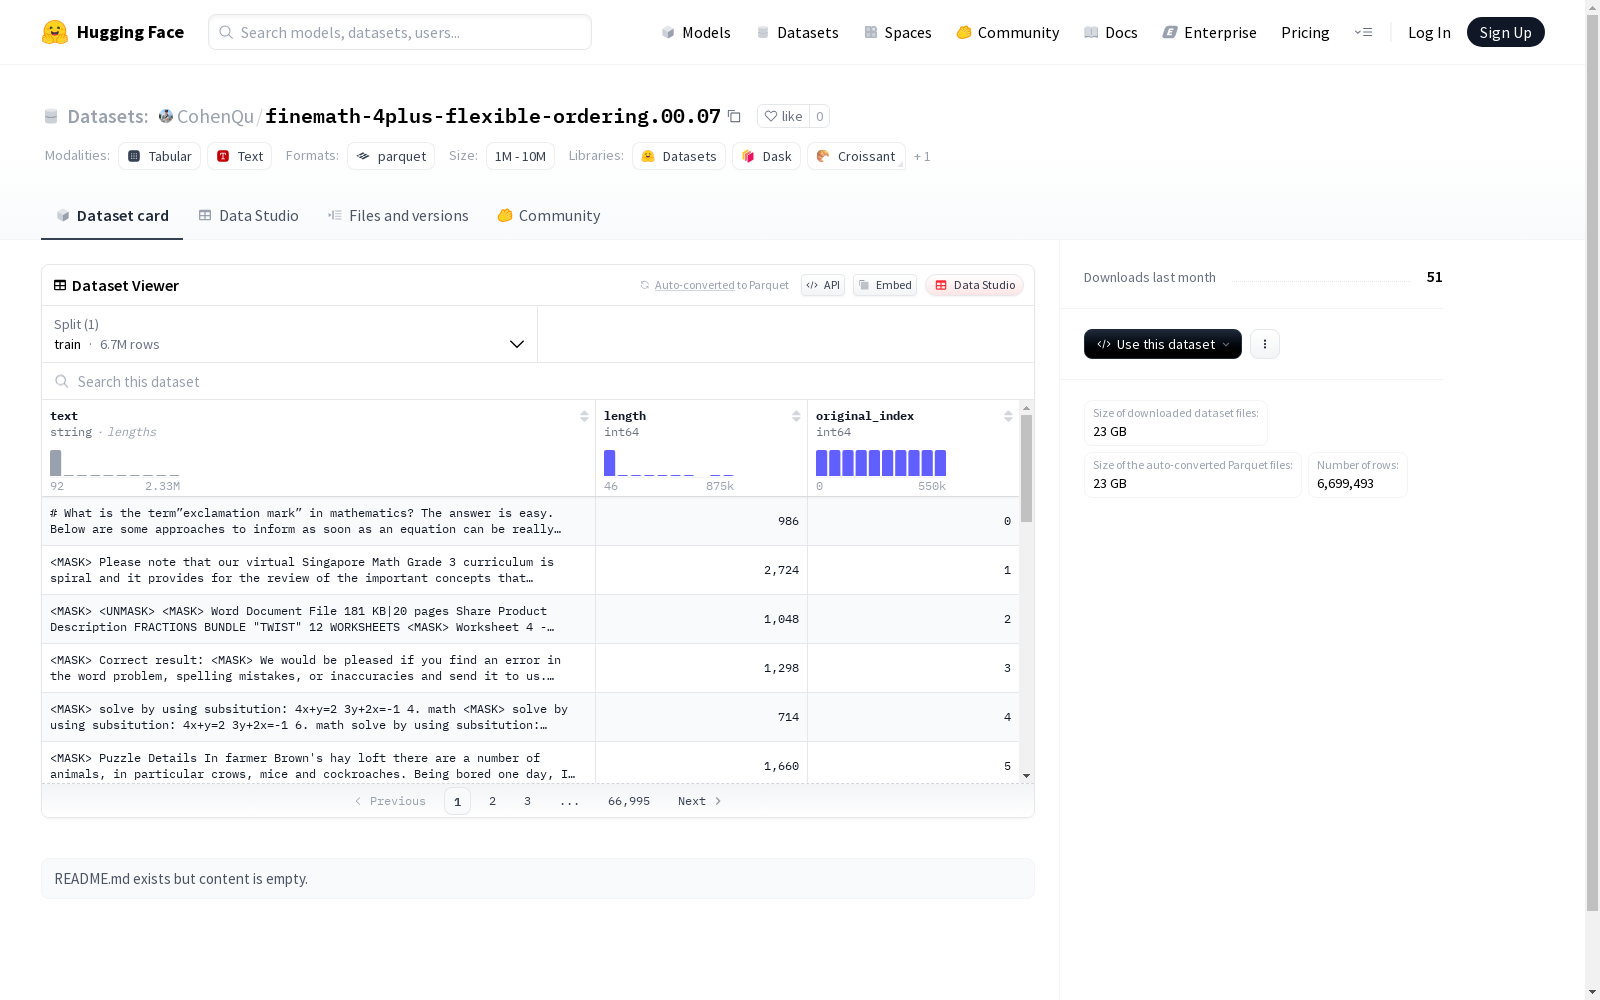Open Datasets in the top navigation
The image size is (1600, 1000).
pos(797,32)
